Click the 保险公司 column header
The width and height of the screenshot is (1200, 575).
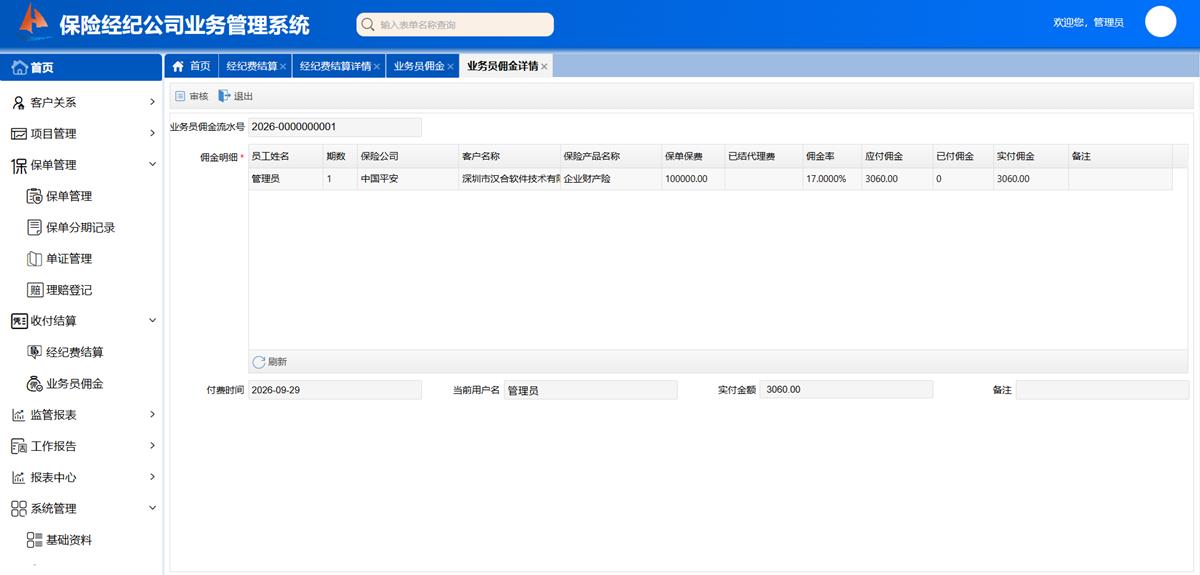[407, 156]
